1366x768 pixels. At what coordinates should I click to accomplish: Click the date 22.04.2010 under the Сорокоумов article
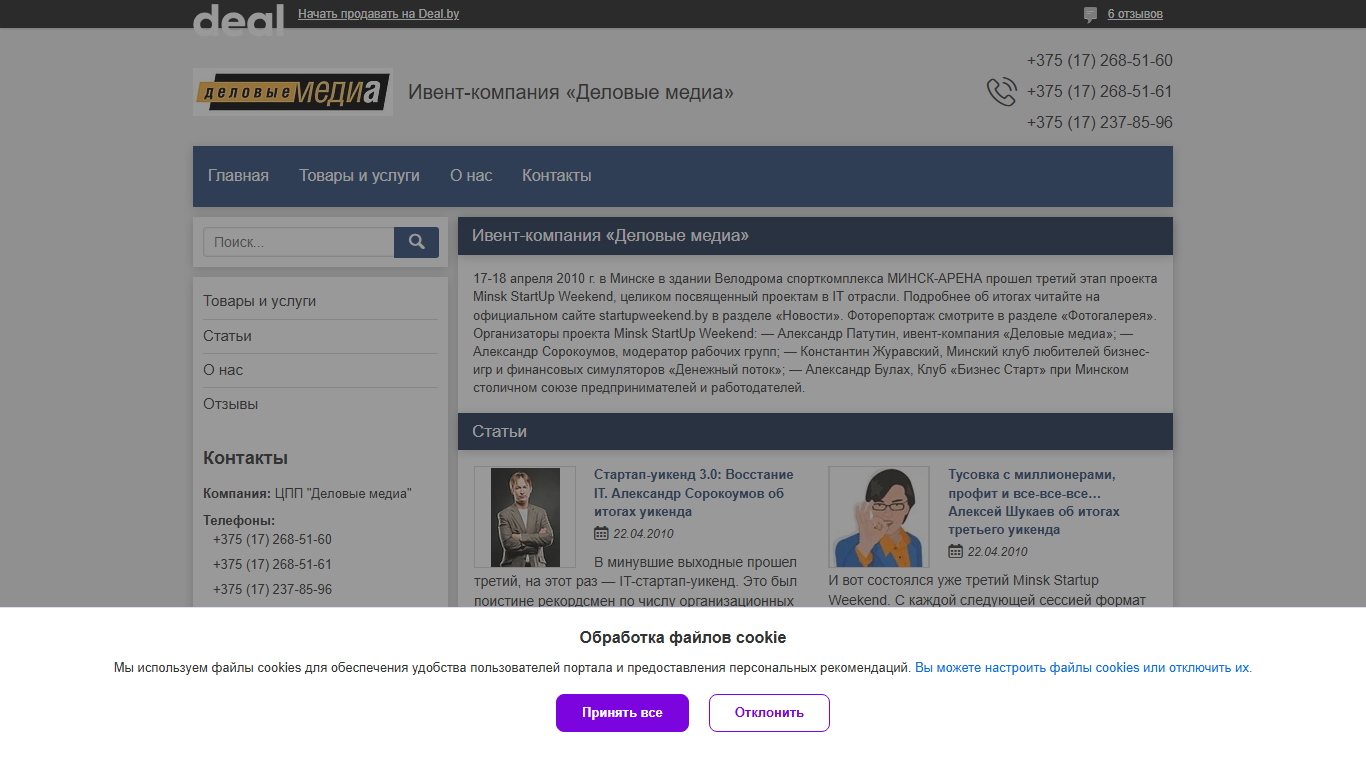(x=643, y=534)
